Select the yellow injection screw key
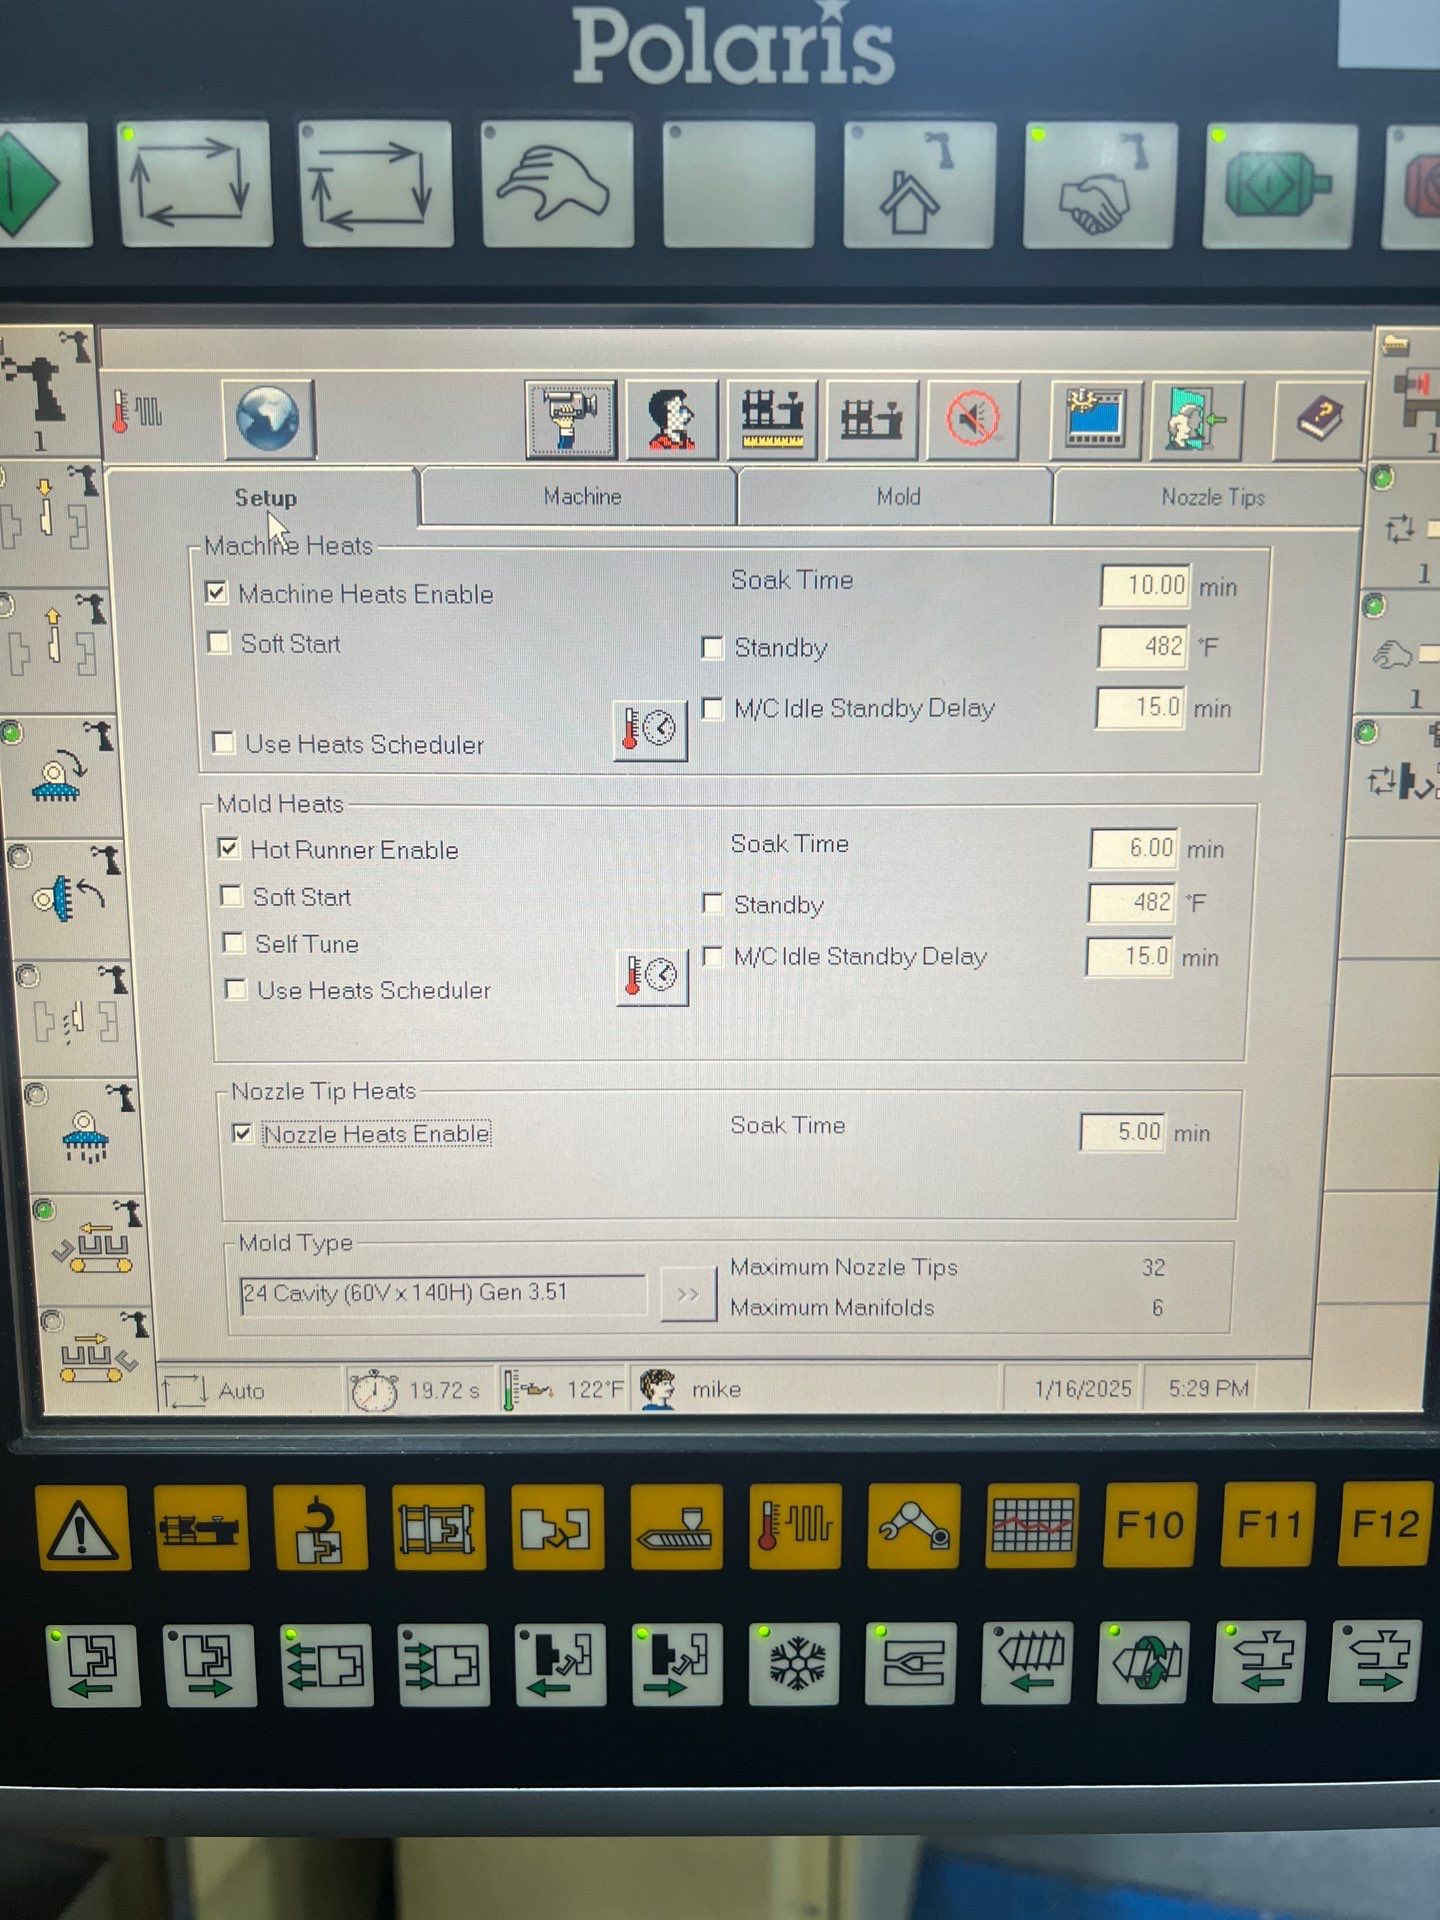The height and width of the screenshot is (1920, 1440). click(x=677, y=1527)
